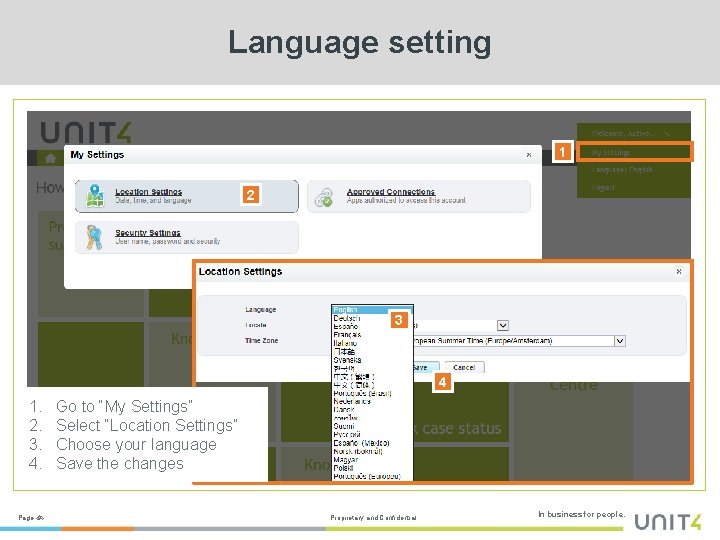Select Logout in the user menu
Image resolution: width=720 pixels, height=540 pixels.
pos(603,187)
